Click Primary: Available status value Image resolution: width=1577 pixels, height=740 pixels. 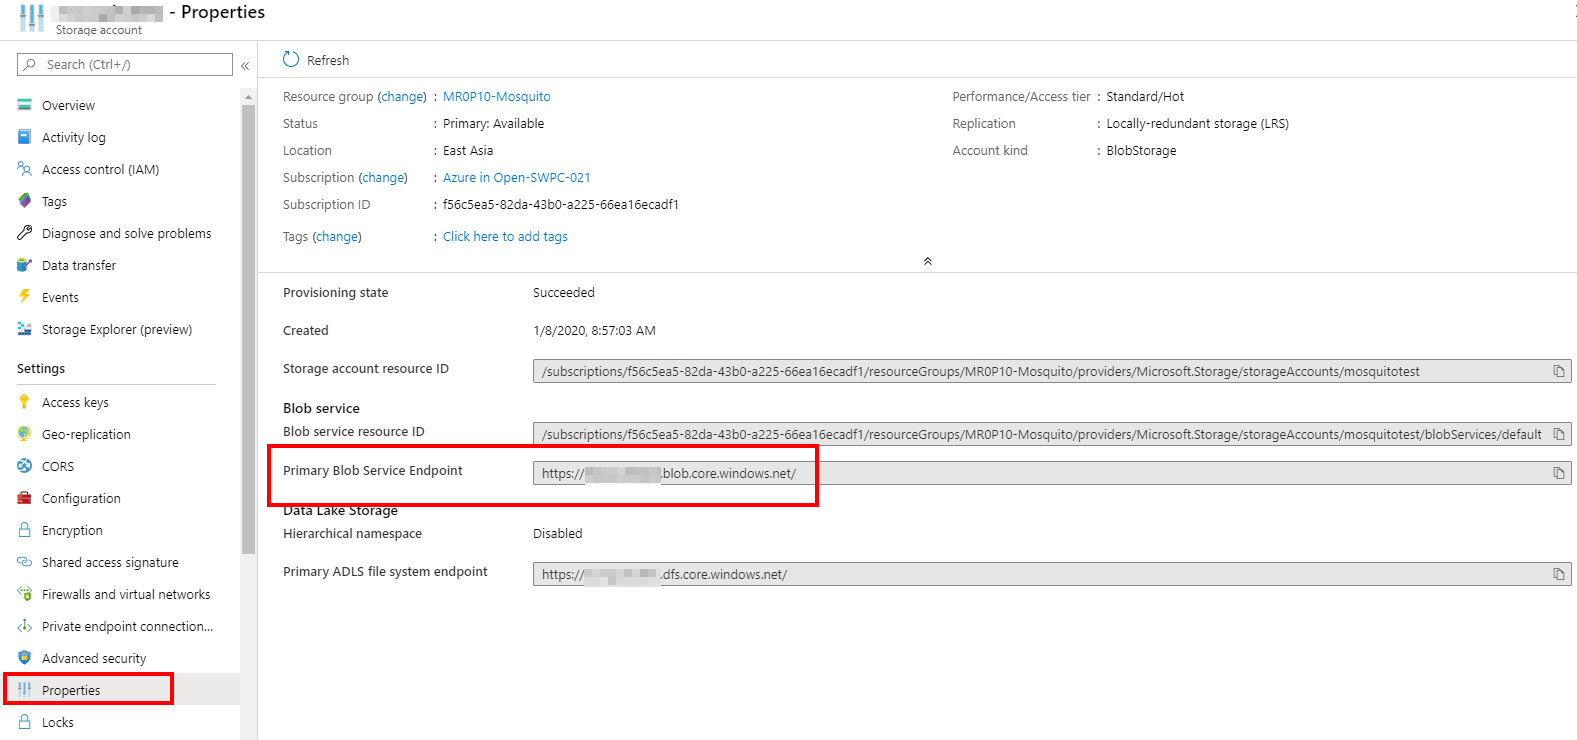point(494,124)
